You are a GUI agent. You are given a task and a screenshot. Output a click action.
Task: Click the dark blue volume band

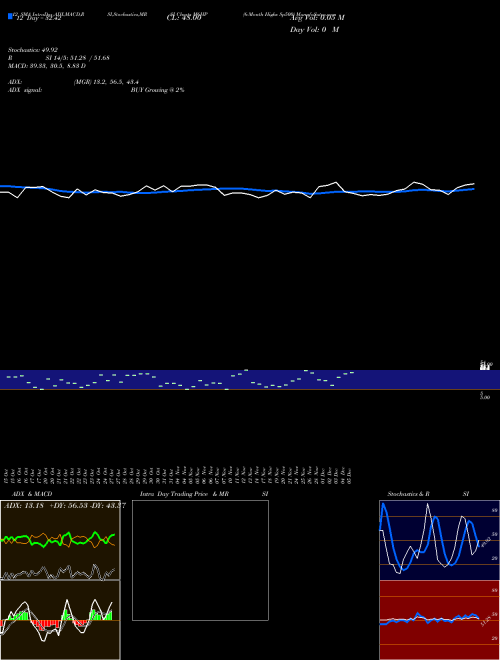pos(250,380)
